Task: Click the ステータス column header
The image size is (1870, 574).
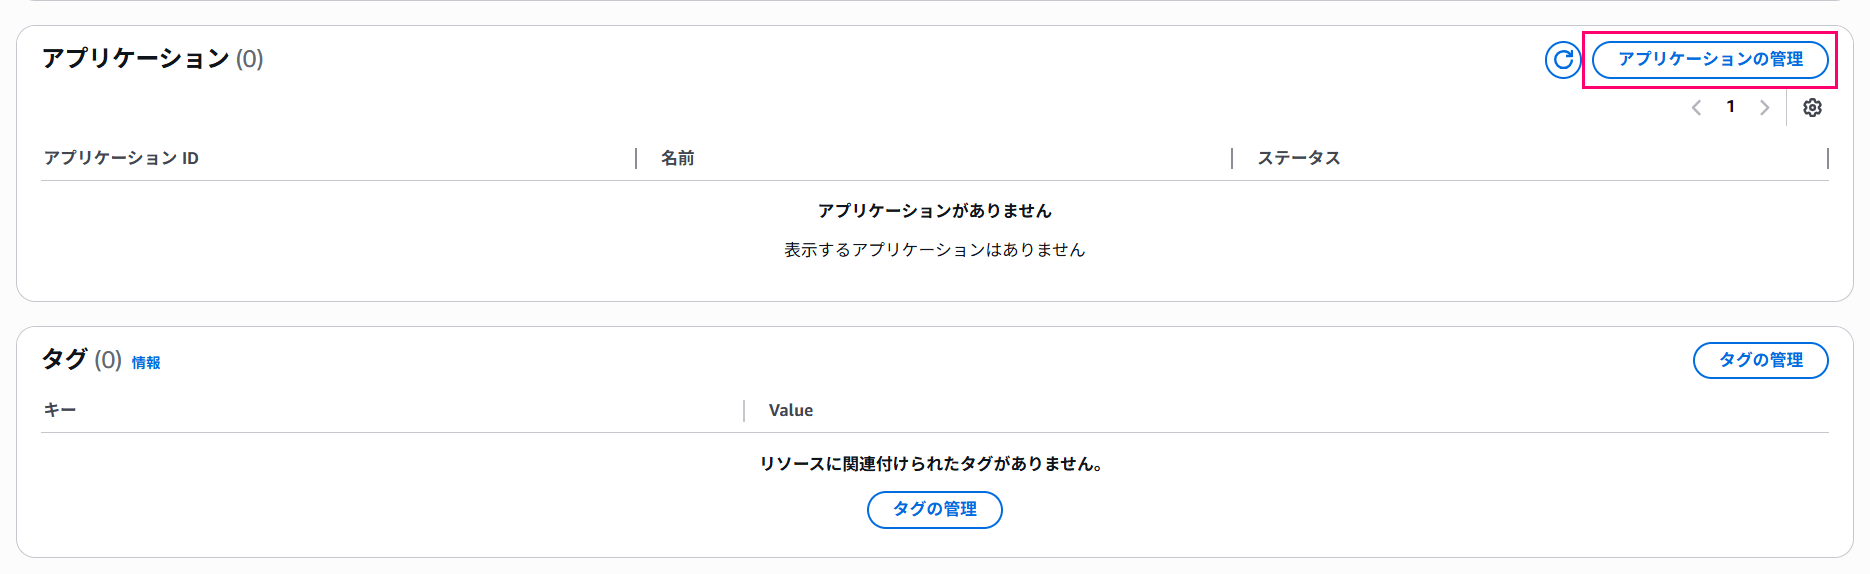Action: (1299, 158)
